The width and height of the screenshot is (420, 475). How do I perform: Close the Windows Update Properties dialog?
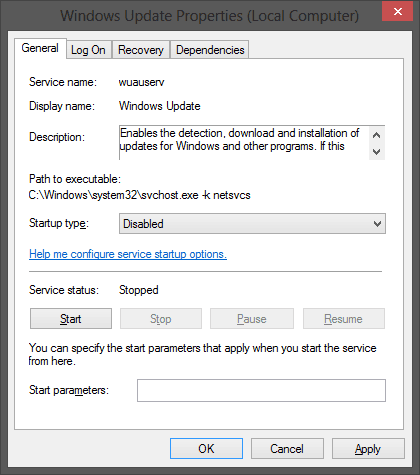point(397,12)
